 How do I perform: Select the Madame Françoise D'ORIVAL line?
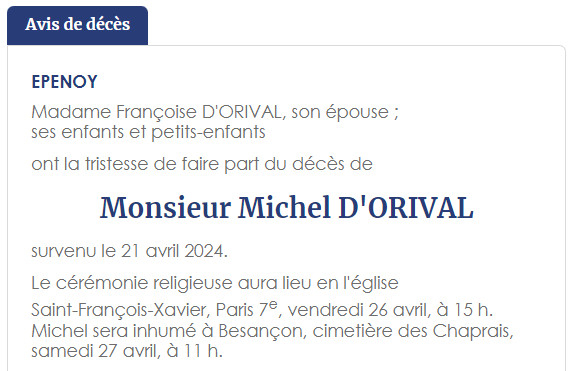[215, 112]
